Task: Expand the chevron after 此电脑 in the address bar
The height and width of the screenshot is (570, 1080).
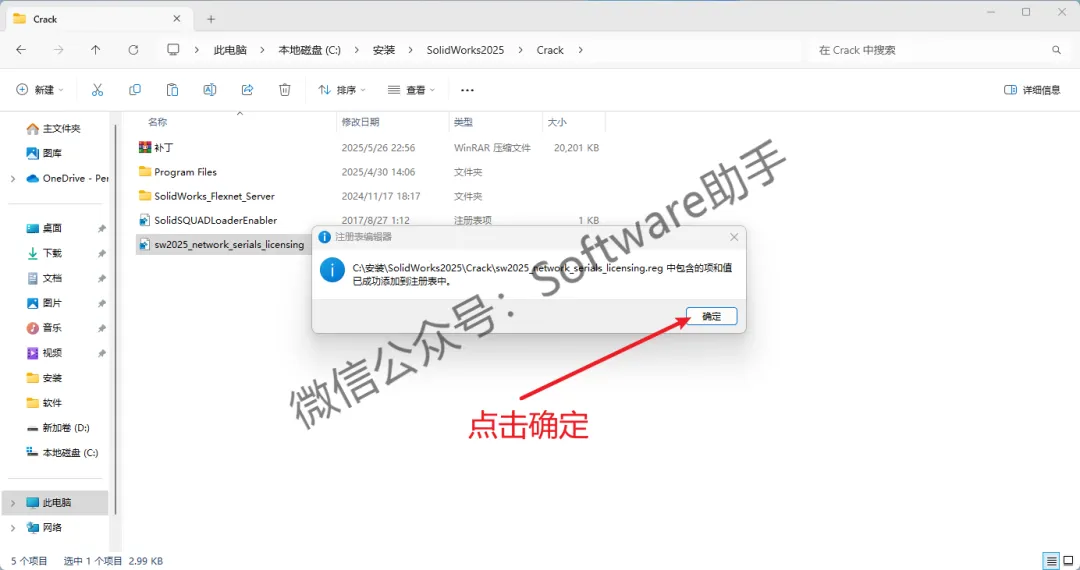Action: (262, 50)
